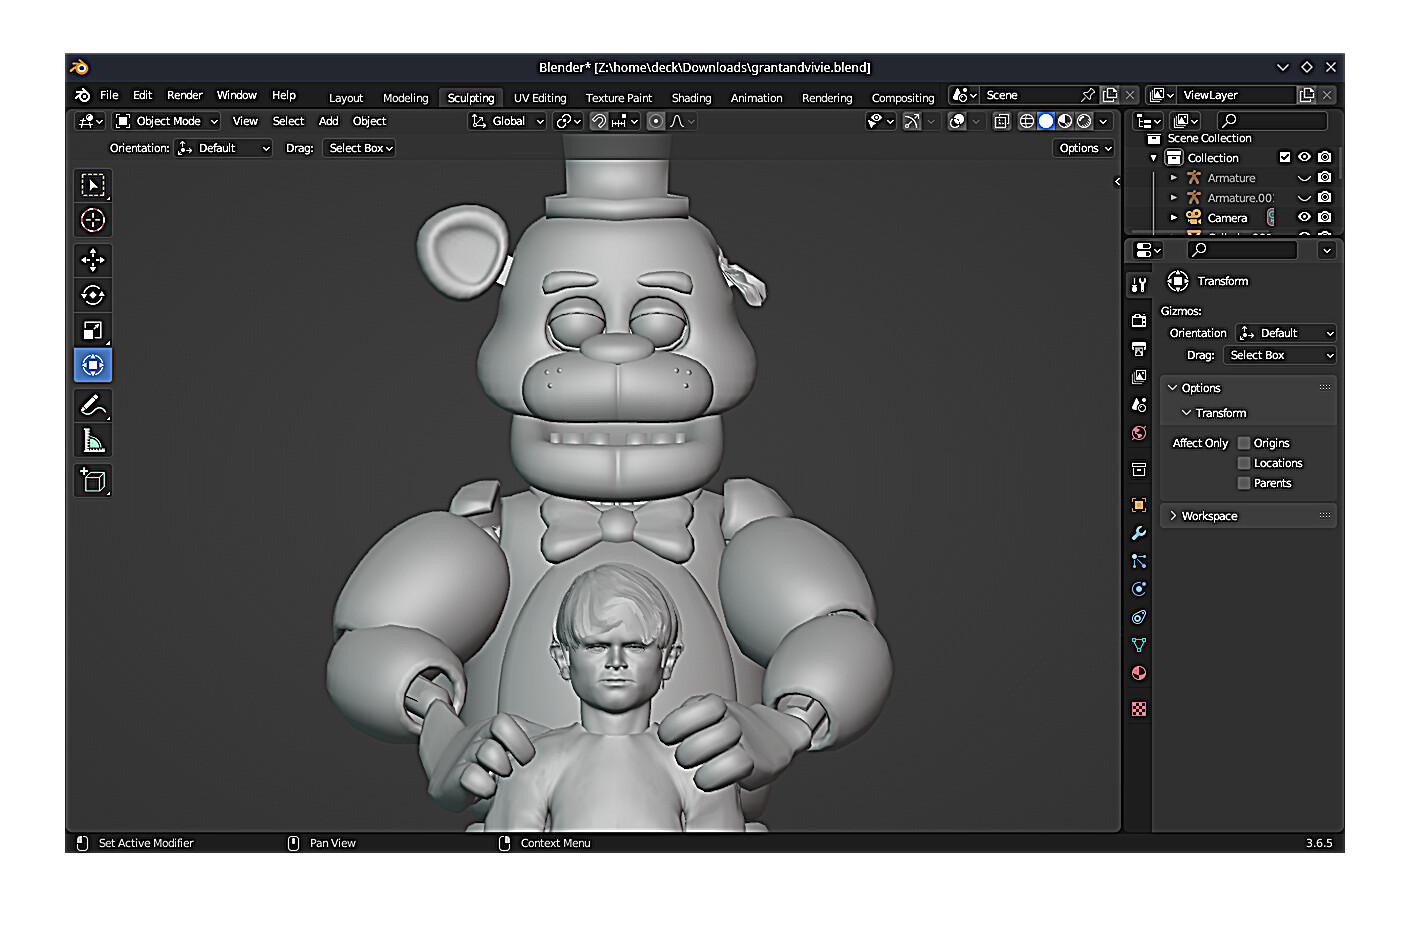Toggle snapping magnet in header
The width and height of the screenshot is (1410, 930).
click(x=599, y=121)
